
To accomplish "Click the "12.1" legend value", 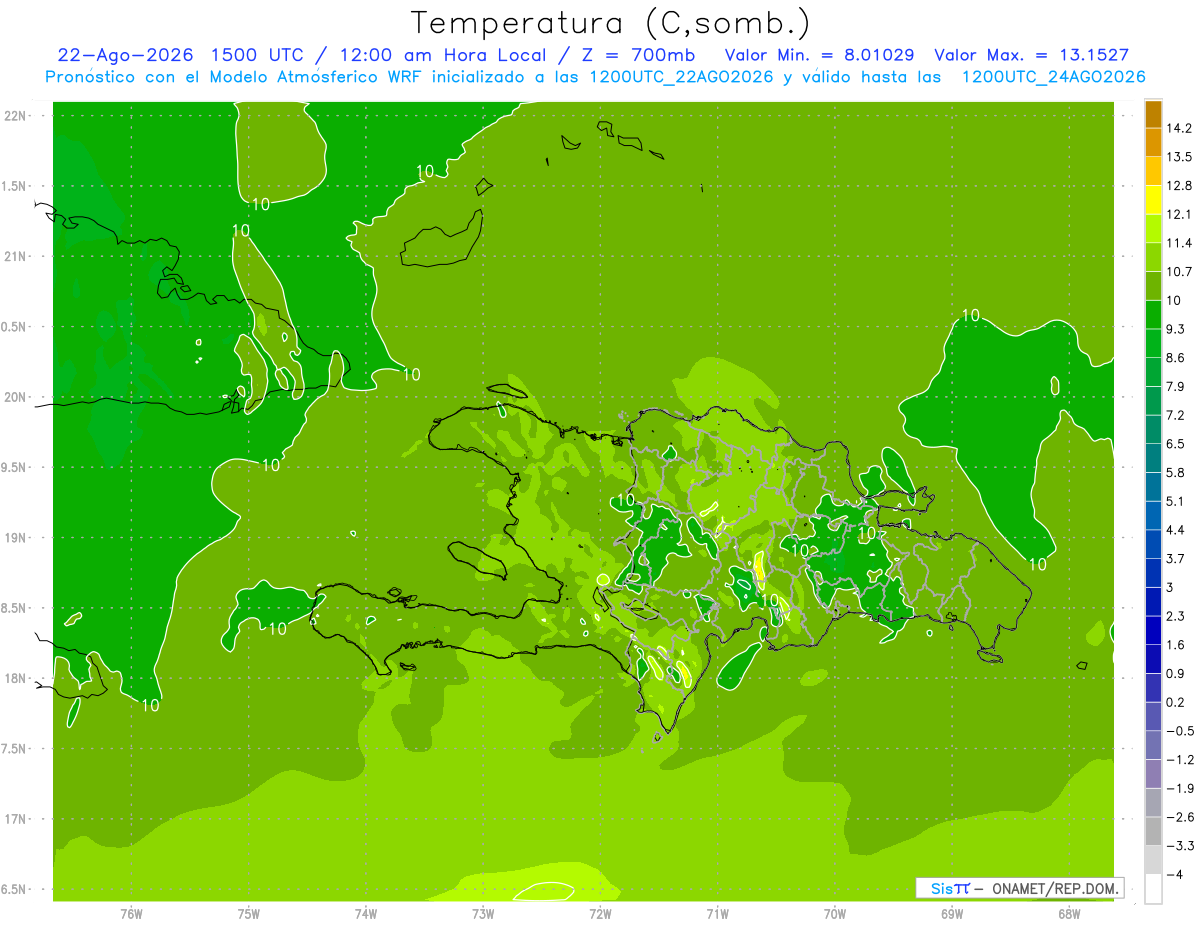I will (1180, 214).
